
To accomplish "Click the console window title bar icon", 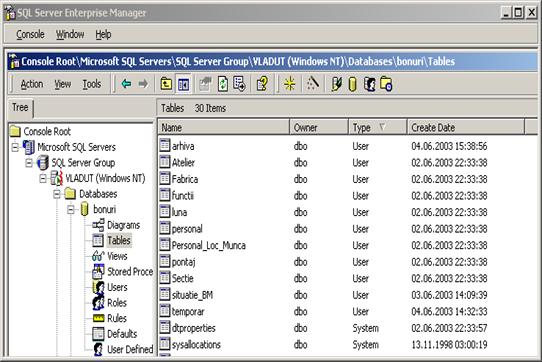I will coord(14,61).
